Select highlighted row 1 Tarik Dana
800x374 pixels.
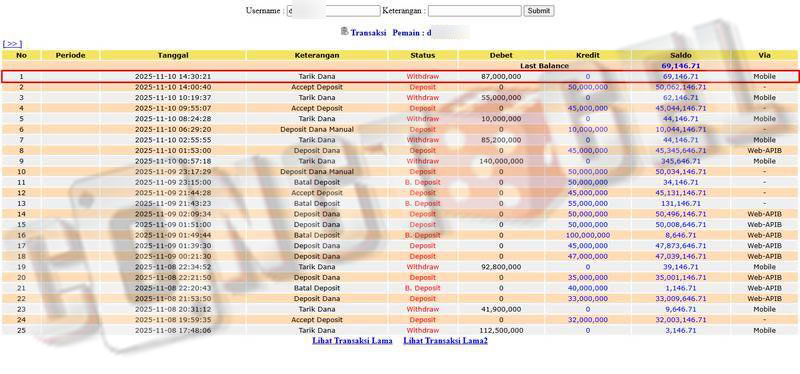(400, 77)
